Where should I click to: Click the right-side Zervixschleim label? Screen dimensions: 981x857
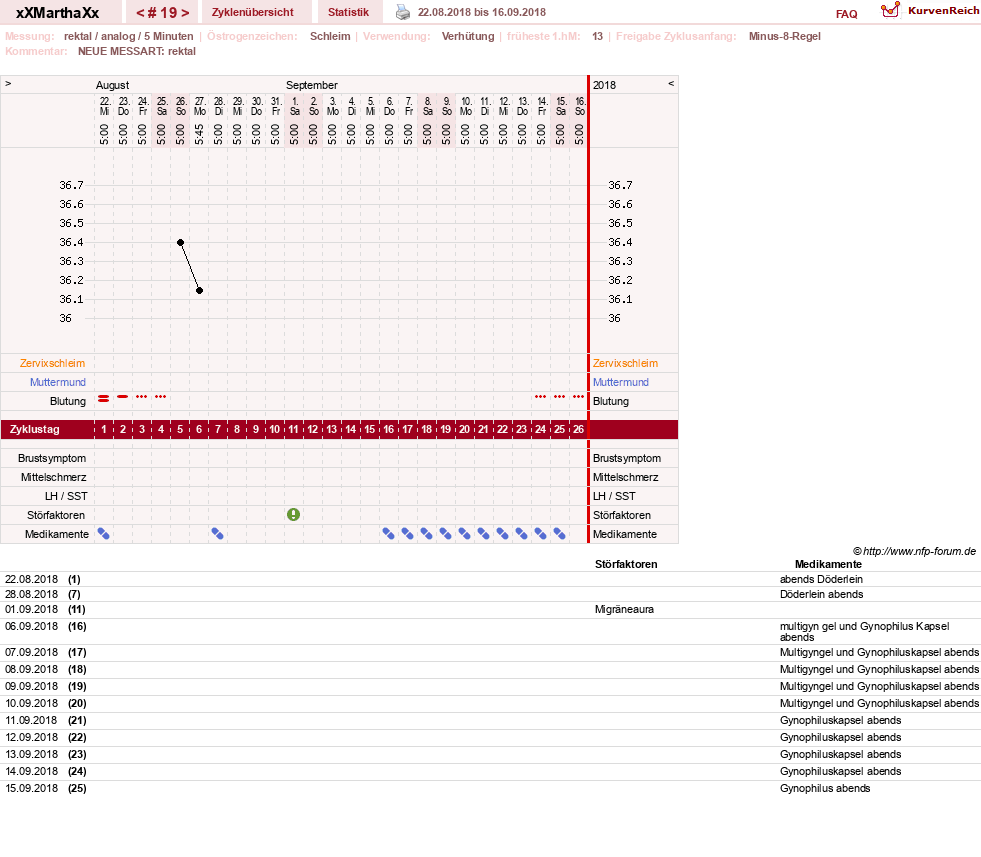pyautogui.click(x=625, y=363)
